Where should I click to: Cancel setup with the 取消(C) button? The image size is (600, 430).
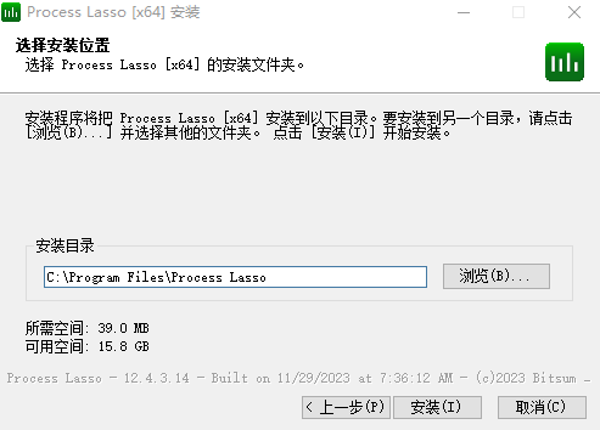[542, 407]
